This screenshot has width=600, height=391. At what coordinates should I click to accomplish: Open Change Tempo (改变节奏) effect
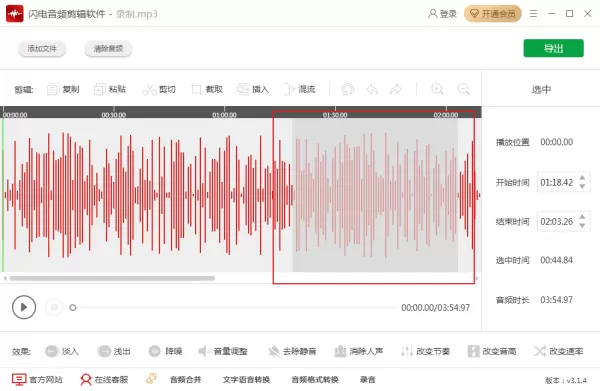pos(426,351)
